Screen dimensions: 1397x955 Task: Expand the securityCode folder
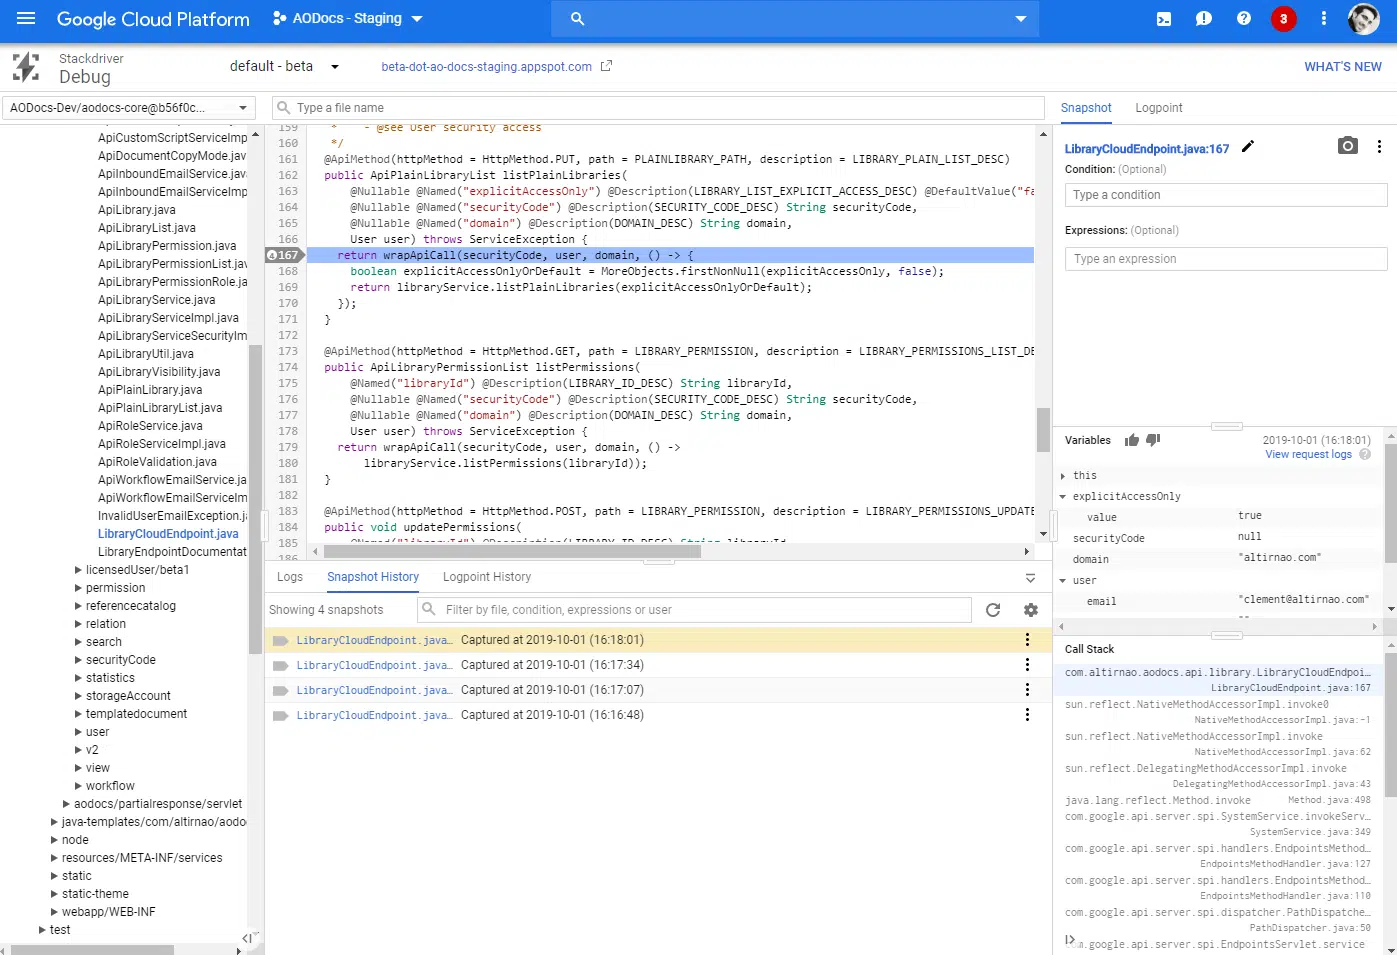tap(79, 660)
